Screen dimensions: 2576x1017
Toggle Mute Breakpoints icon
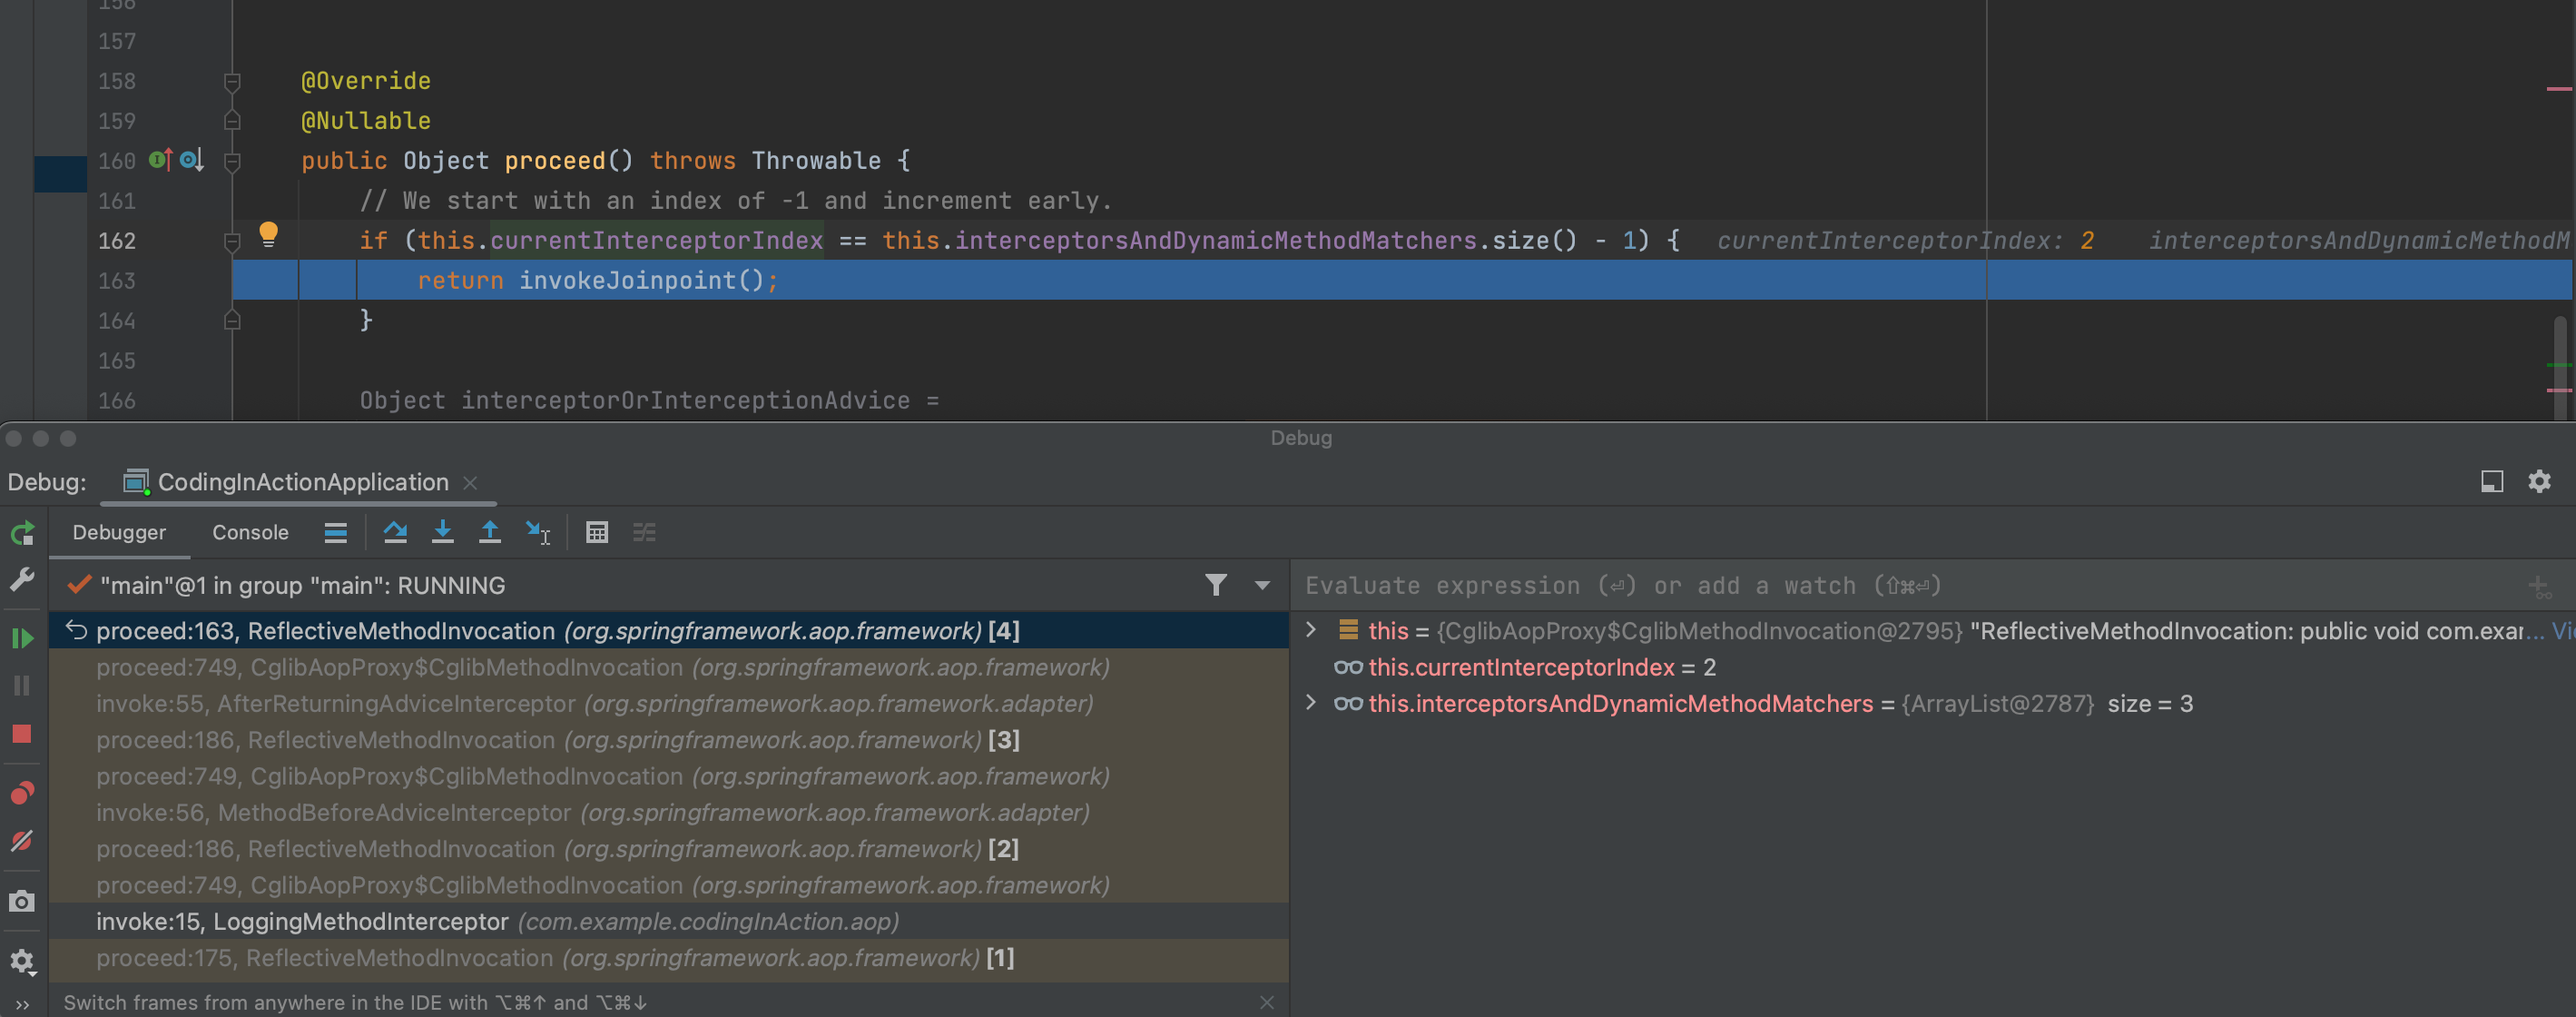click(22, 842)
